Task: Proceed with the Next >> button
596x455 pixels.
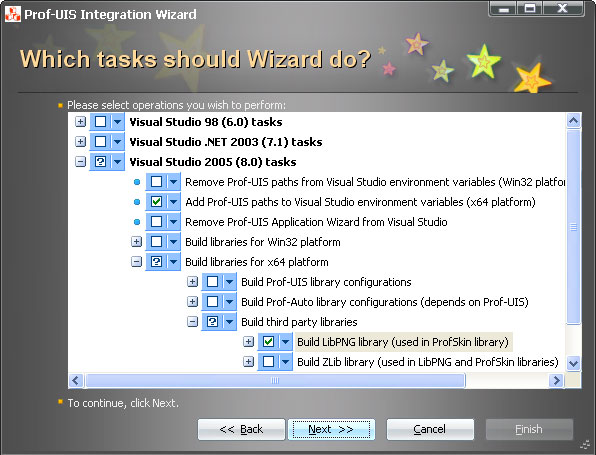Action: click(x=331, y=429)
